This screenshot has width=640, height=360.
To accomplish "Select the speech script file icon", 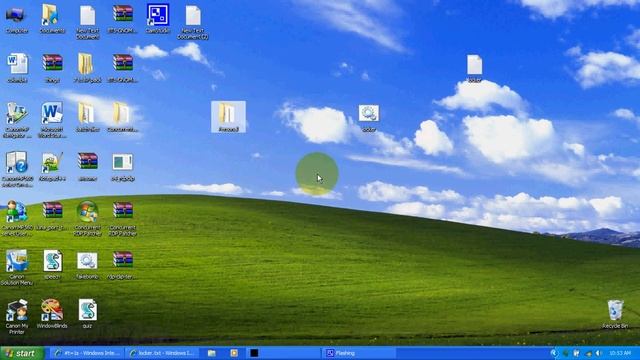I will (52, 264).
